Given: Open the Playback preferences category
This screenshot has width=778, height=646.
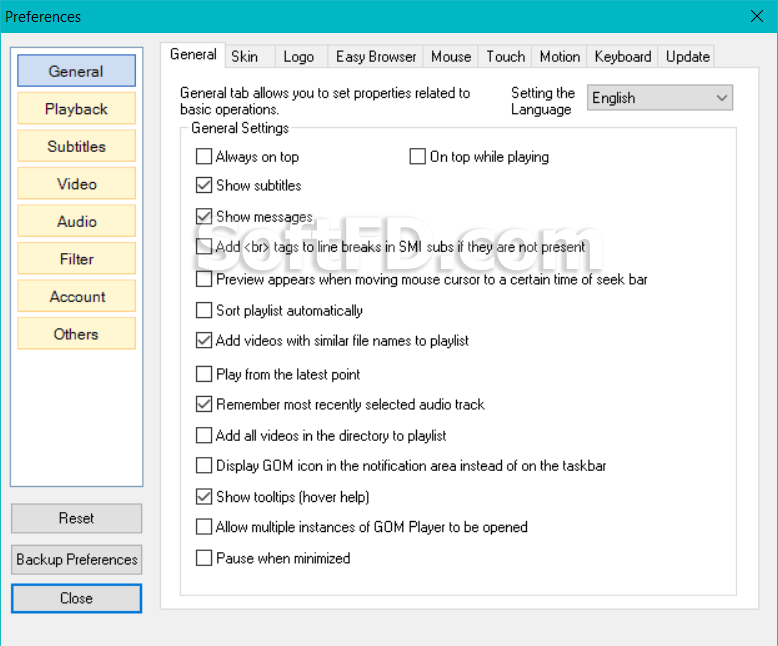Looking at the screenshot, I should click(76, 109).
